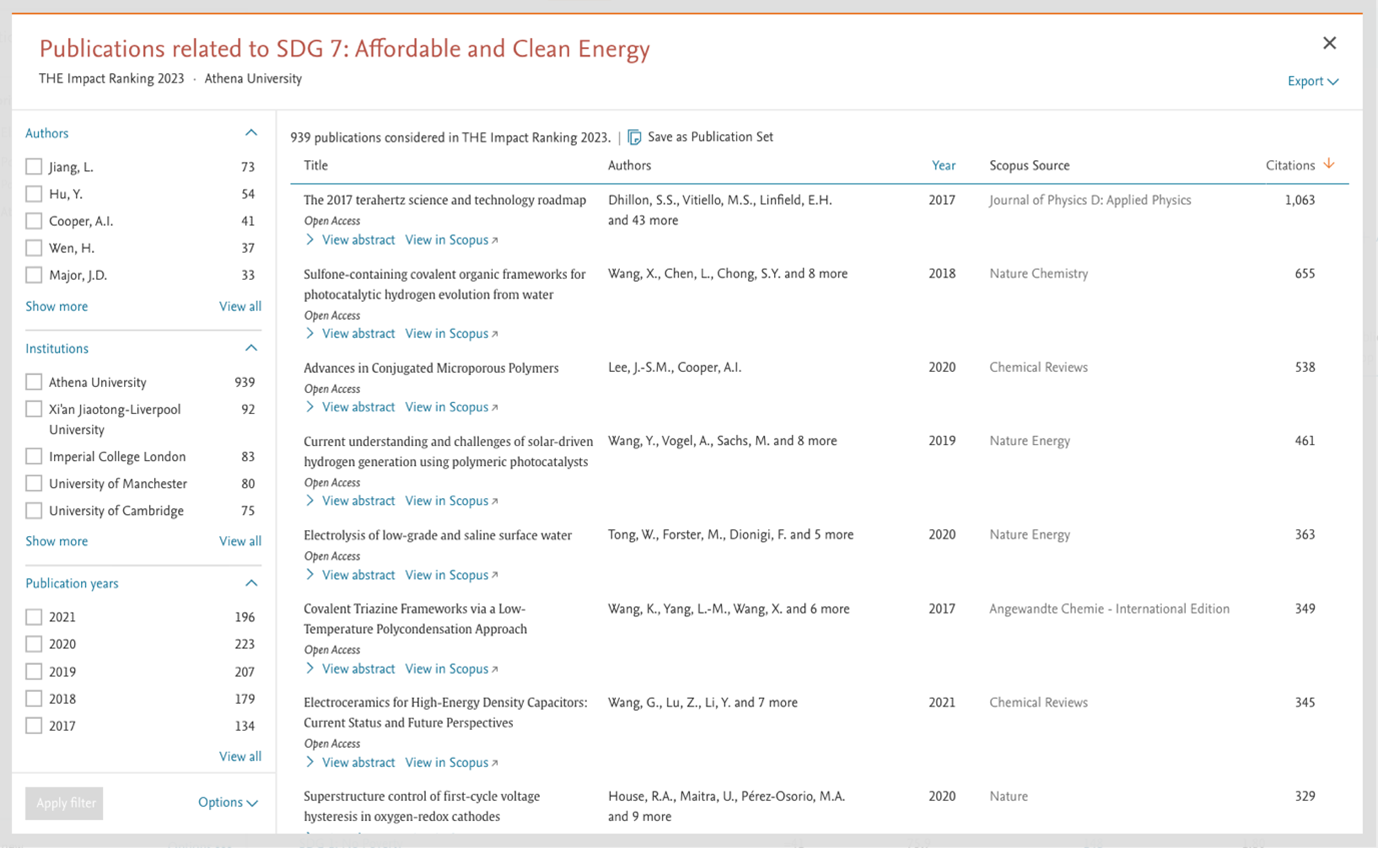Enable the Athena University institution checkbox
The image size is (1378, 848).
34,382
